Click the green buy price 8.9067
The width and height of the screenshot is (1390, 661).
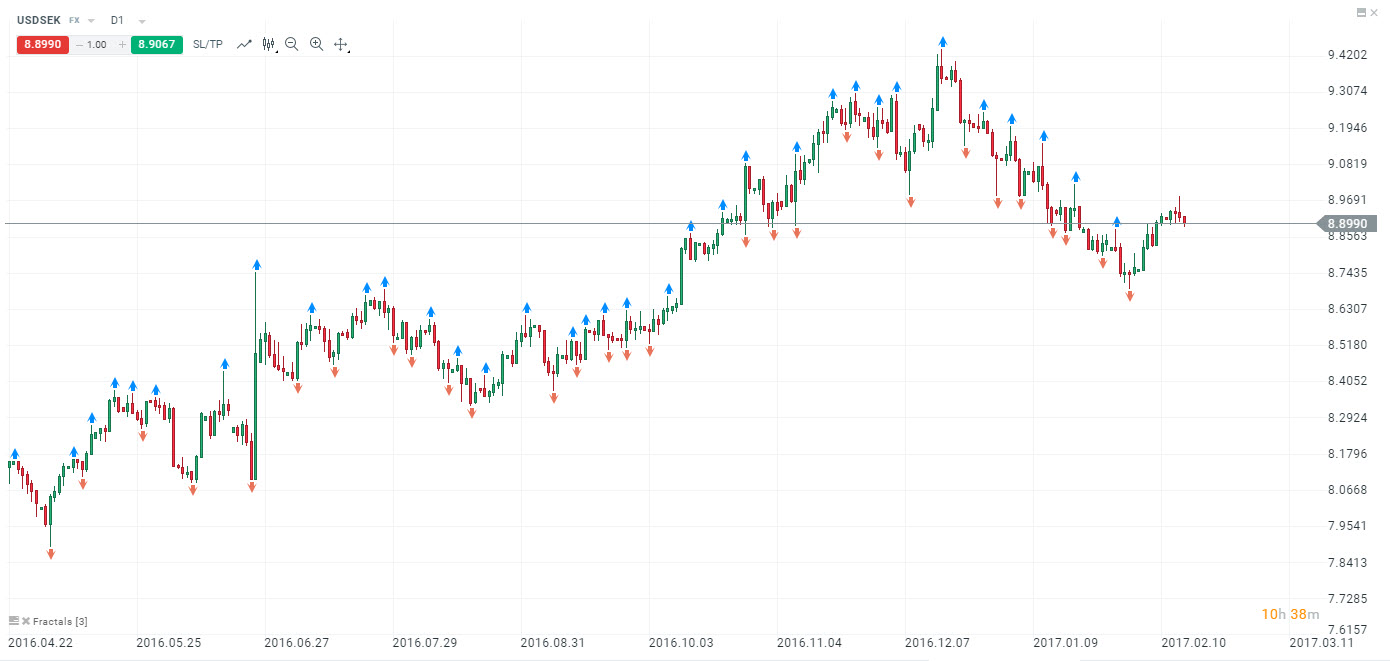click(156, 44)
